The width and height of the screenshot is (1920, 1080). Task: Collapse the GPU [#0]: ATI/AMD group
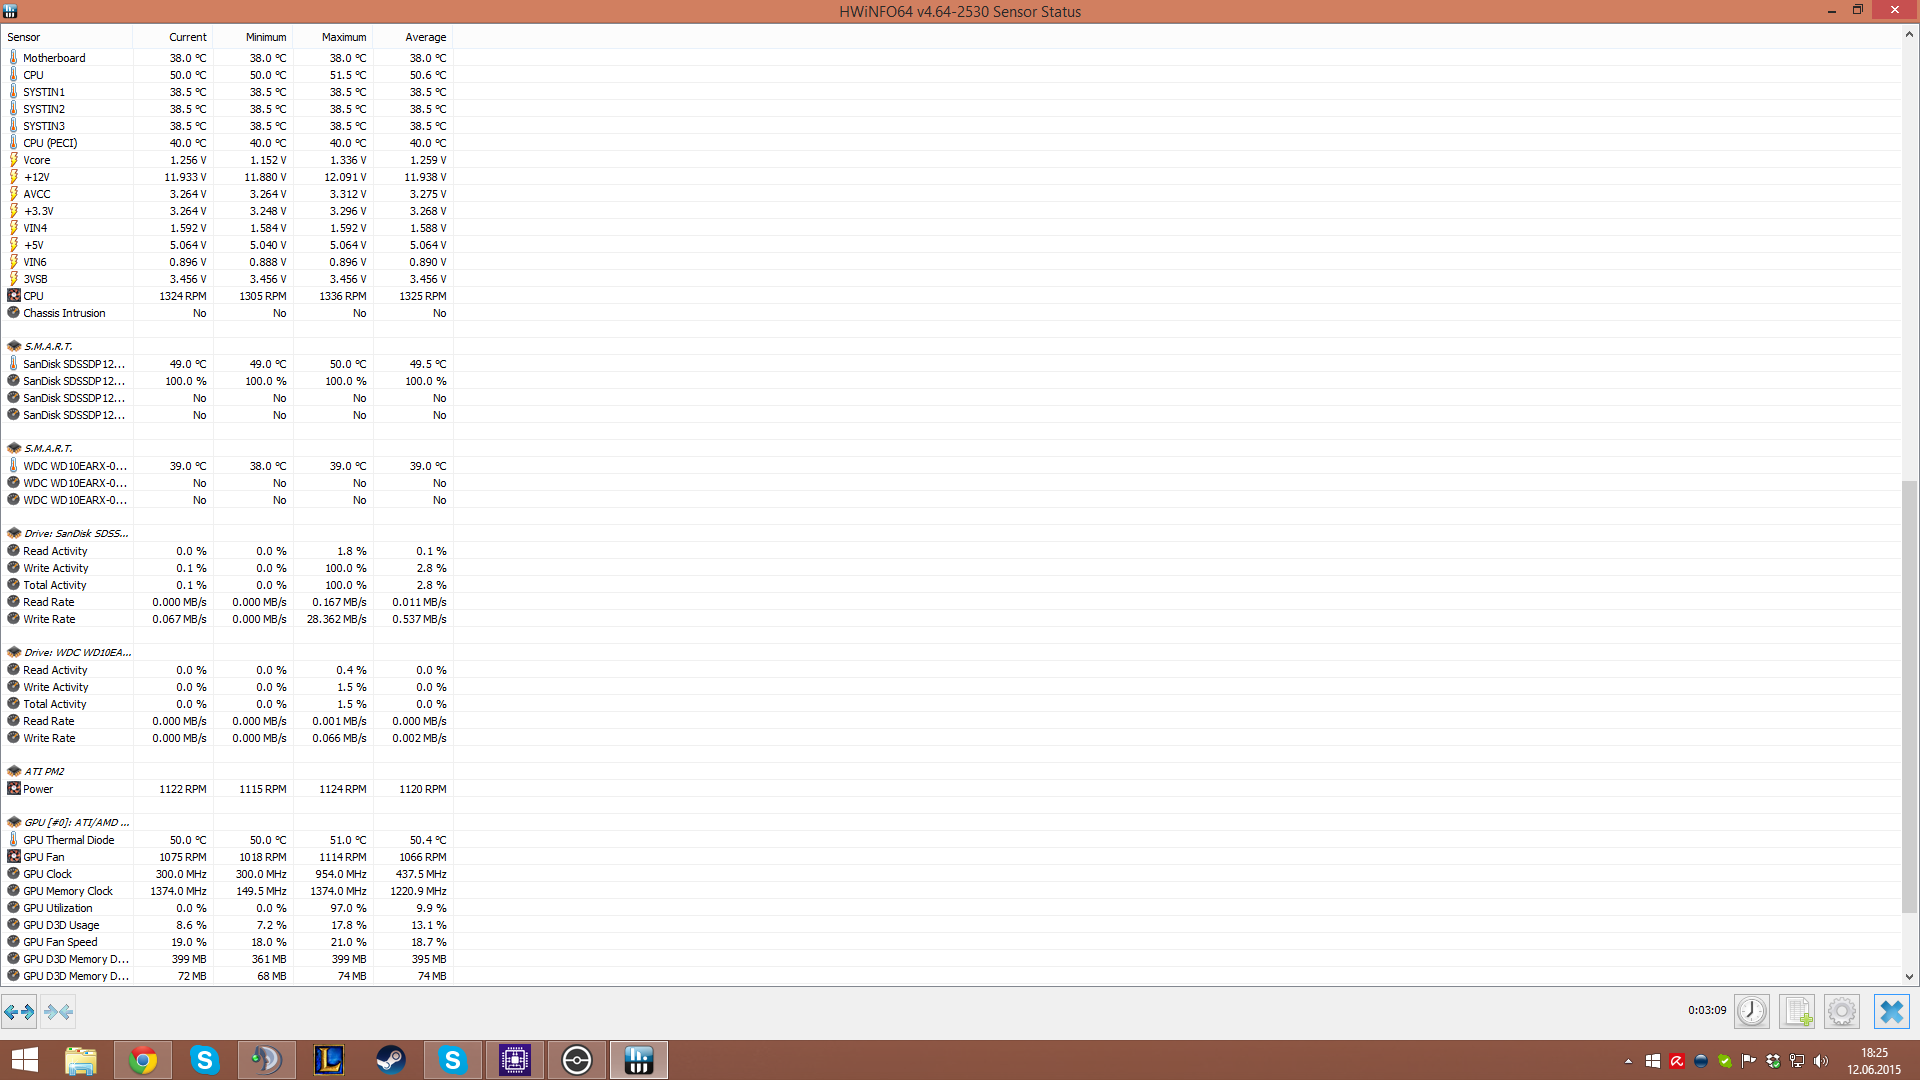76,822
